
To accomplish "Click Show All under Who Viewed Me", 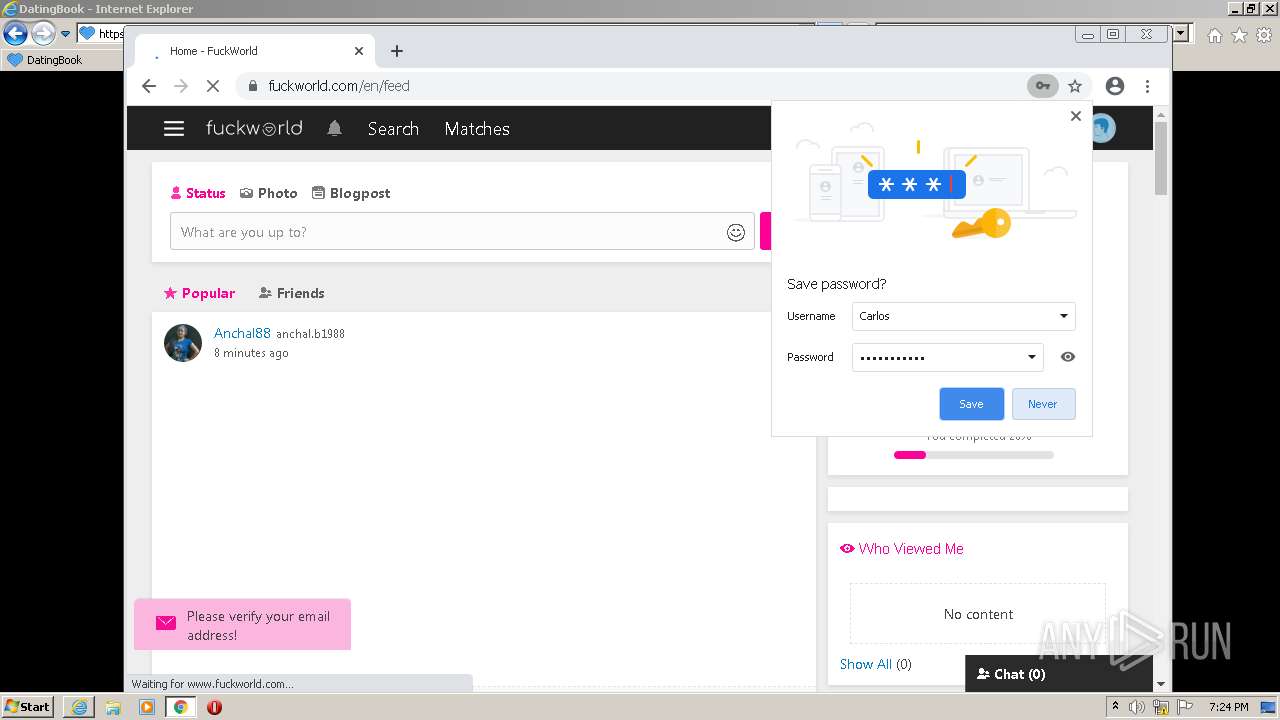I will [866, 664].
